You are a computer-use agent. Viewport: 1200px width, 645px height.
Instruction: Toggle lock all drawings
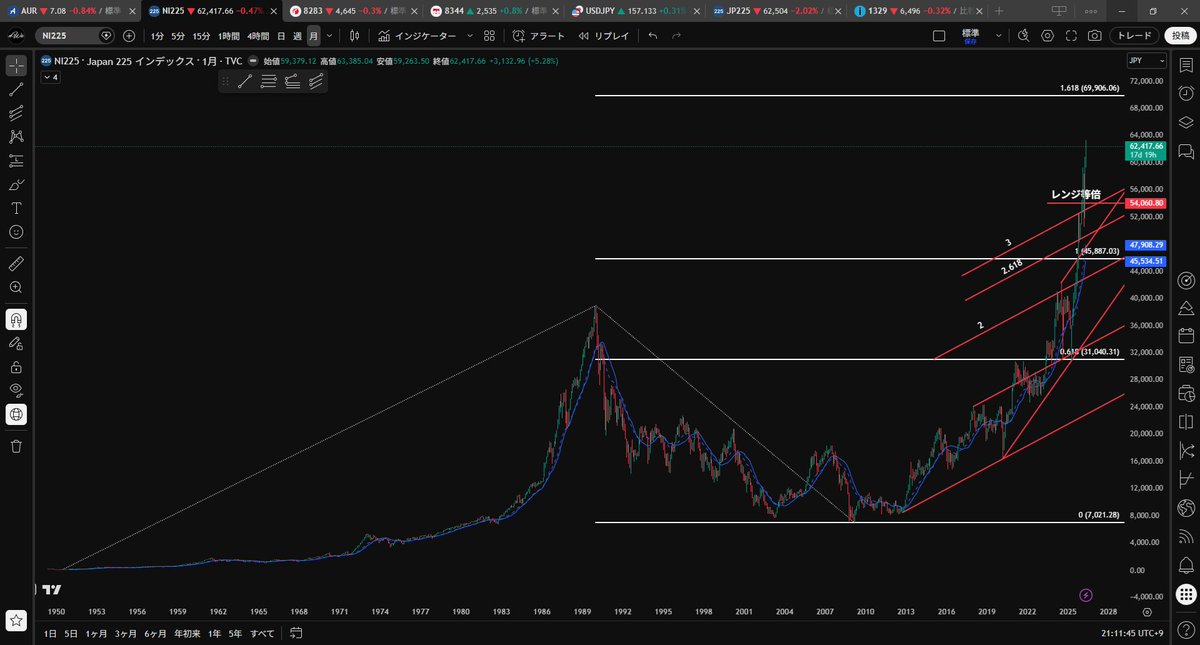[16, 367]
